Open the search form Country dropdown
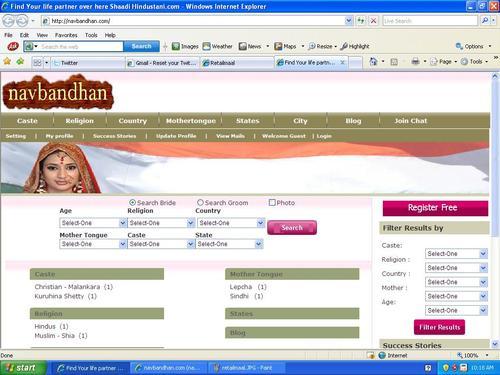 (231, 223)
